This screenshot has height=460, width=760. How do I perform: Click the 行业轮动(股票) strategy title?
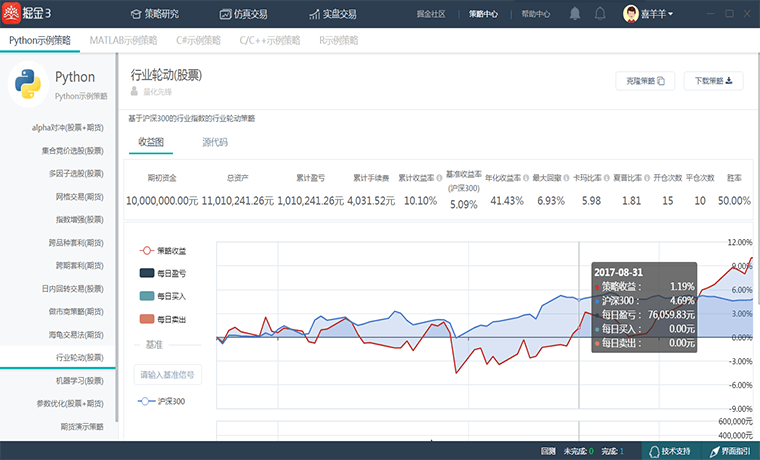tap(166, 75)
